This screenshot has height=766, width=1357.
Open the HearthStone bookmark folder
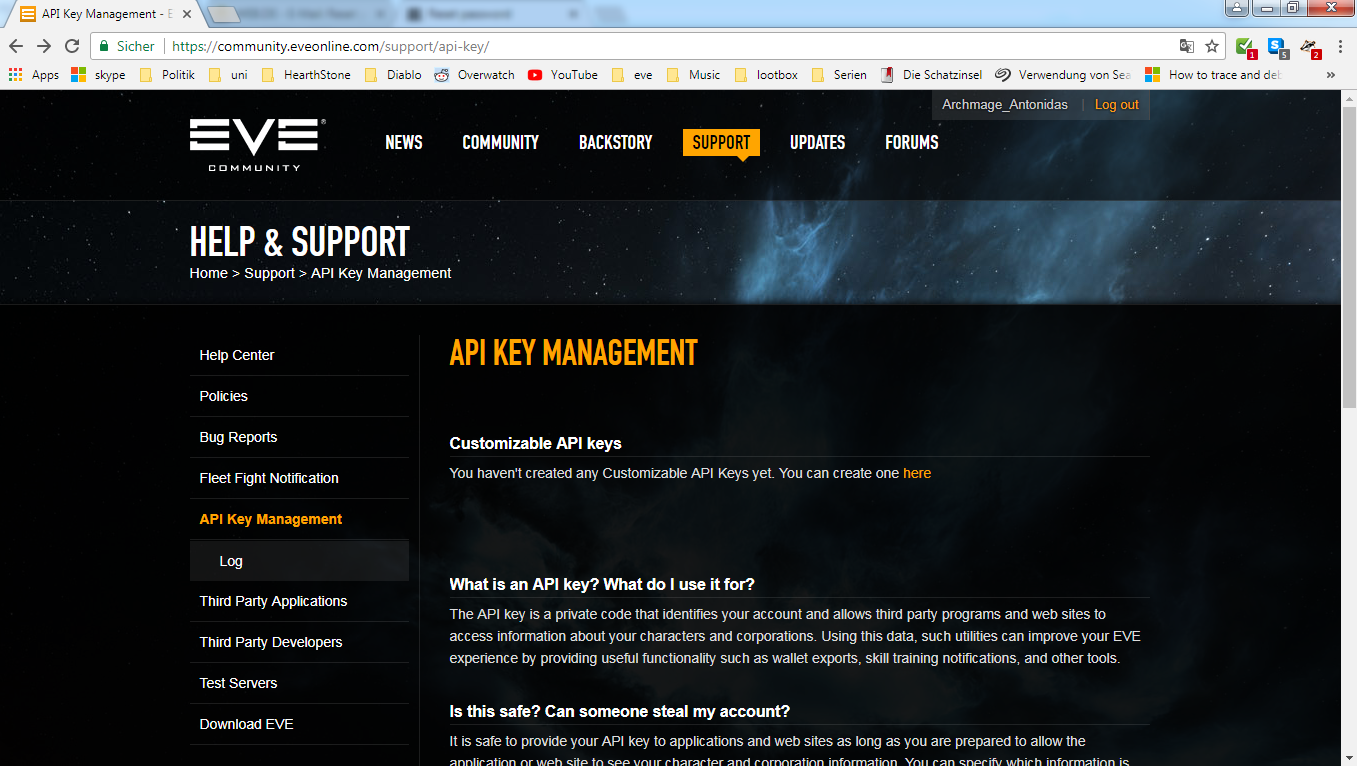tap(306, 75)
